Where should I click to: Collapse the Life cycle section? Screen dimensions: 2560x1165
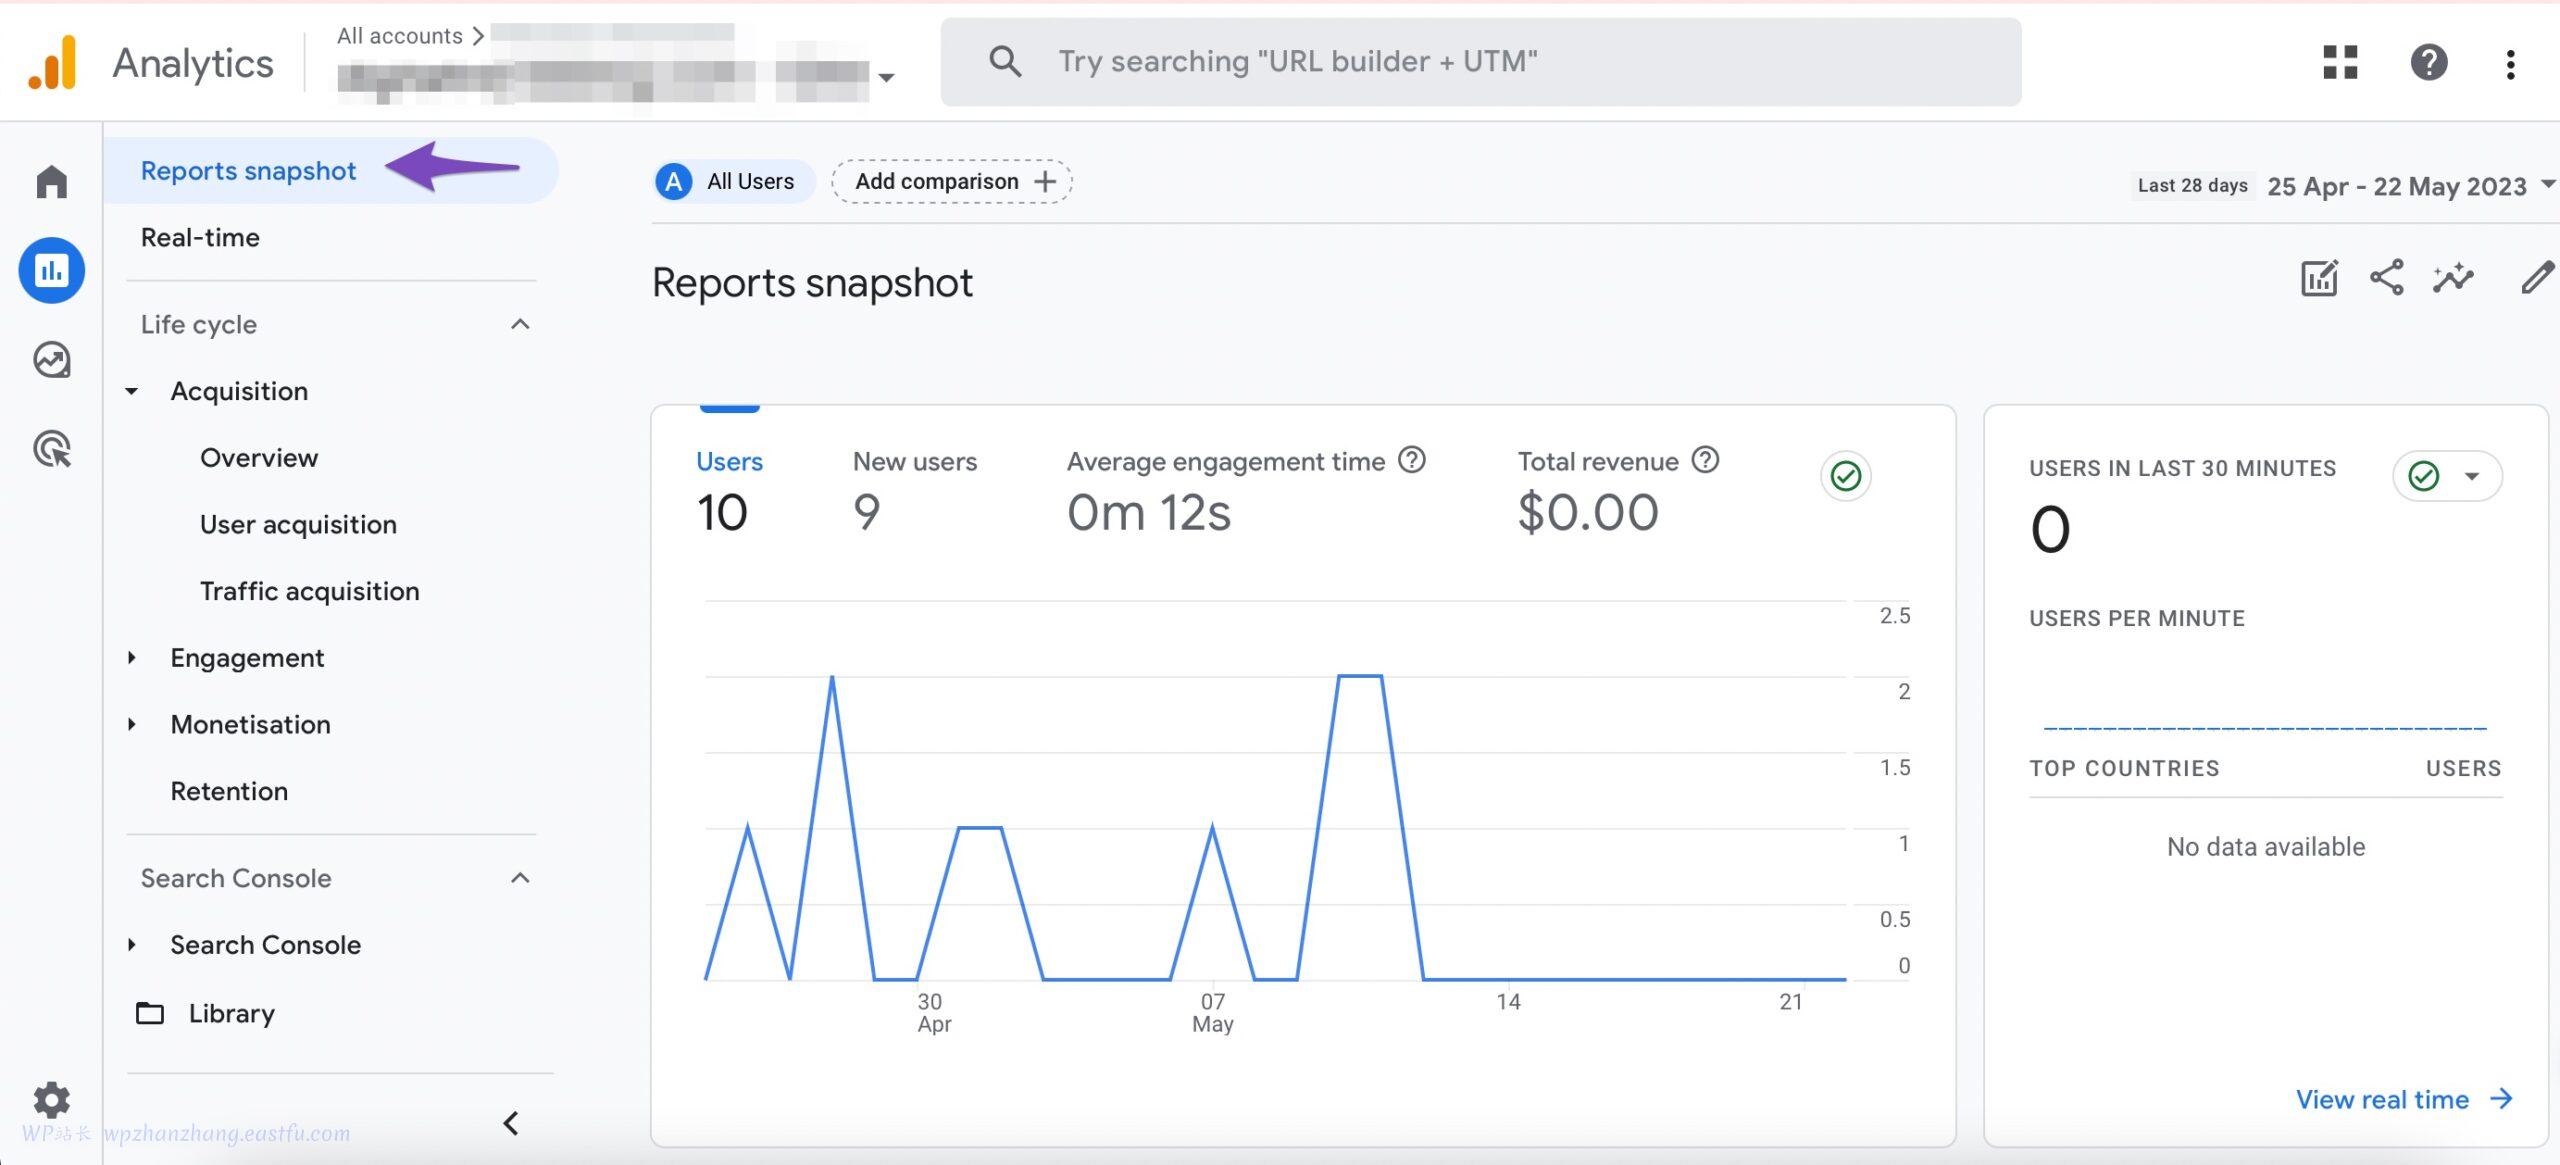pos(519,324)
